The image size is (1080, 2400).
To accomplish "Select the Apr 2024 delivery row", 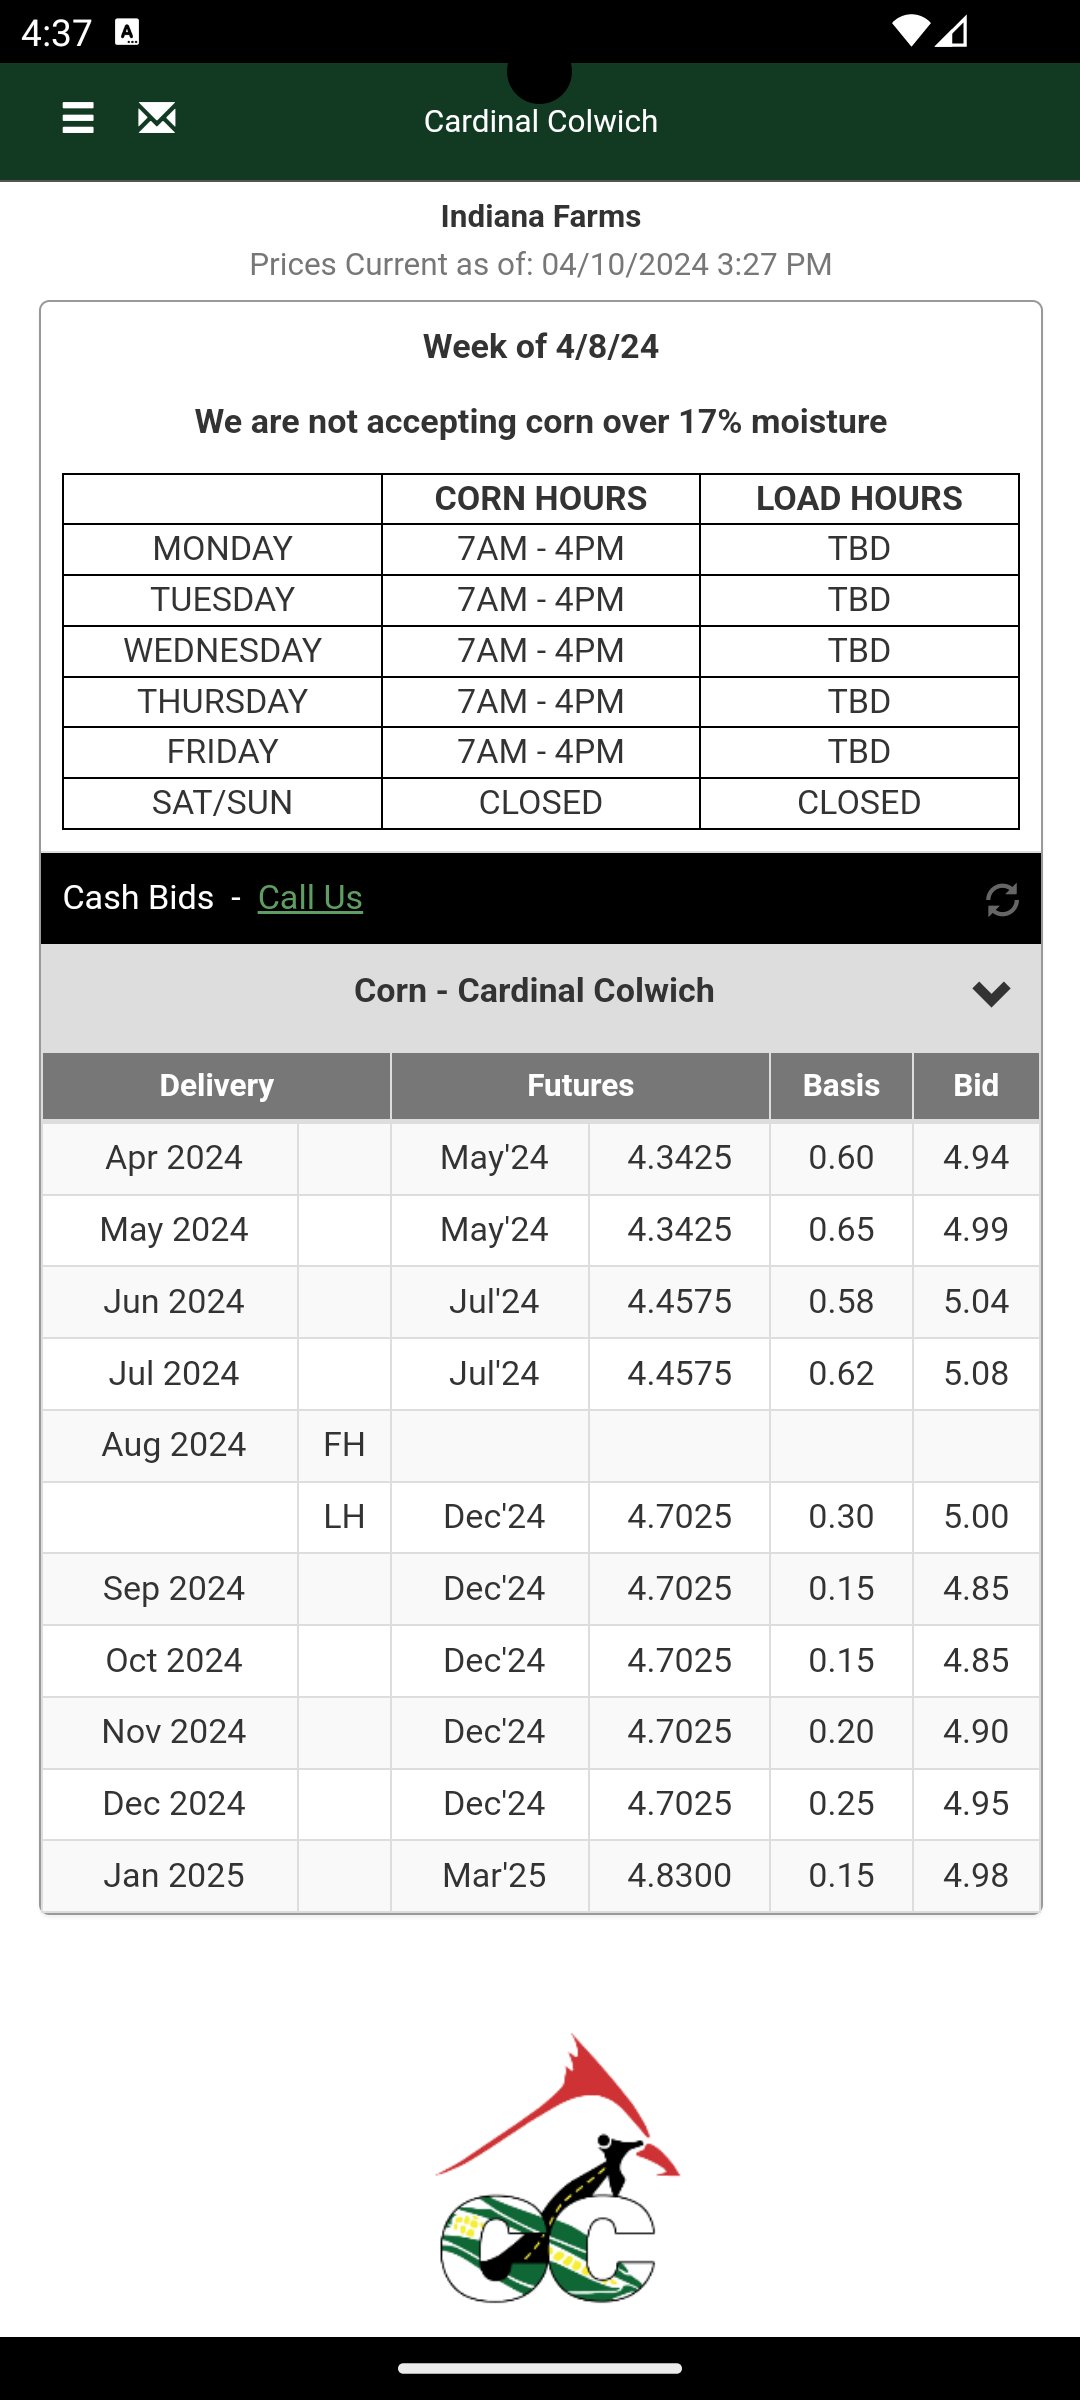I will point(174,1157).
